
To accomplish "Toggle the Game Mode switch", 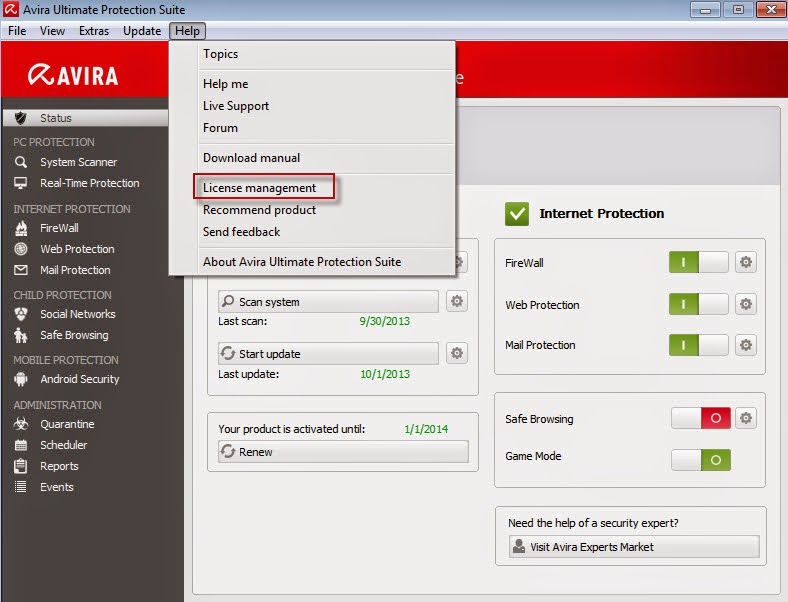I will coord(701,460).
